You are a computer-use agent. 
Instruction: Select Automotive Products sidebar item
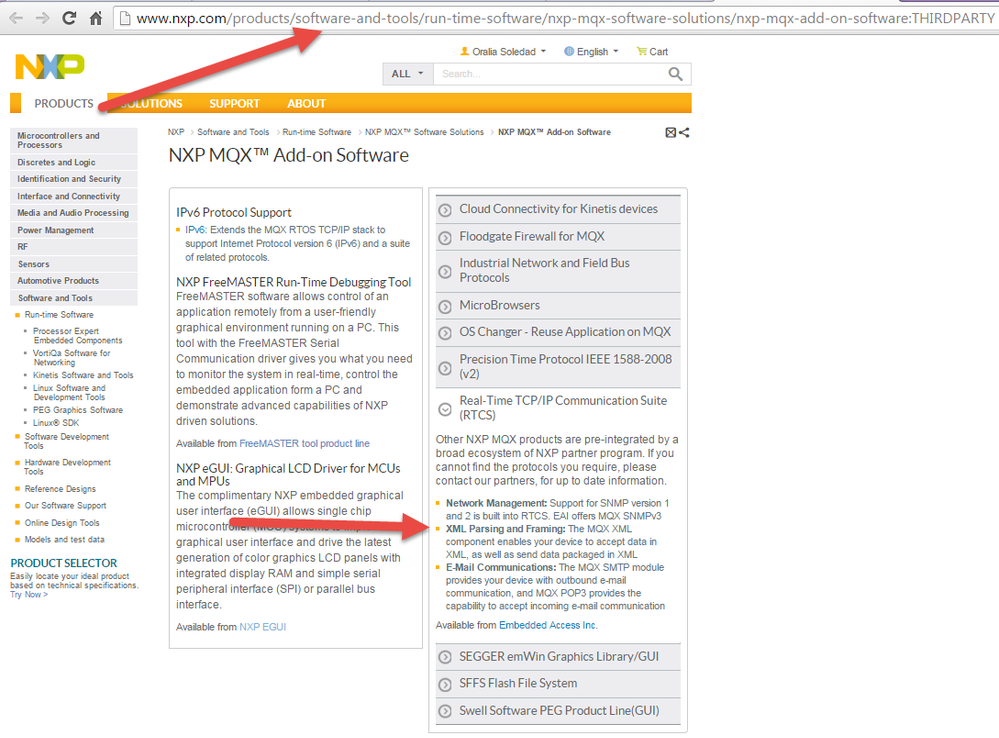click(74, 280)
